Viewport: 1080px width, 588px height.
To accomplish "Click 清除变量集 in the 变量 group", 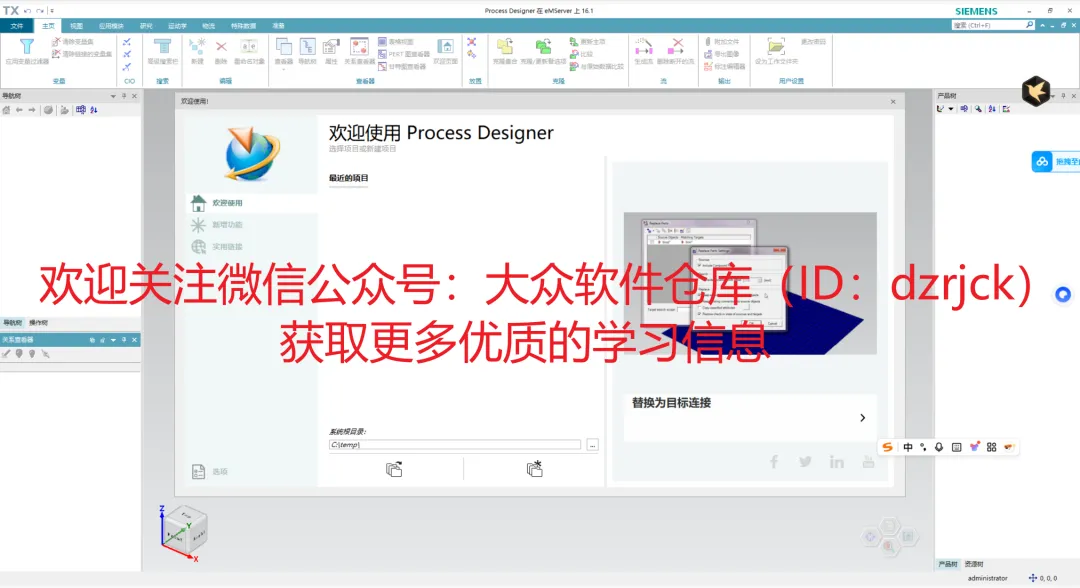I will point(73,41).
